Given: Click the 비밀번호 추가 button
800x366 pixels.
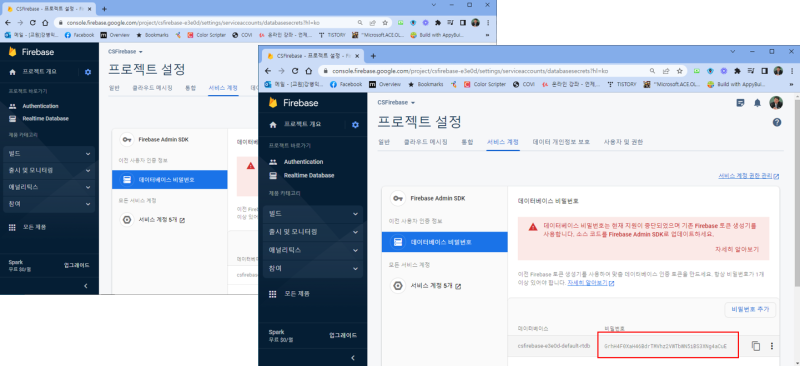Looking at the screenshot, I should point(750,309).
